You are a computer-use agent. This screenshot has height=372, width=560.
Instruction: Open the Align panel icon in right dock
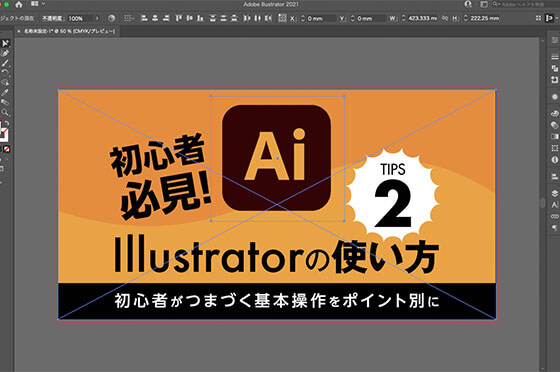[x=555, y=177]
